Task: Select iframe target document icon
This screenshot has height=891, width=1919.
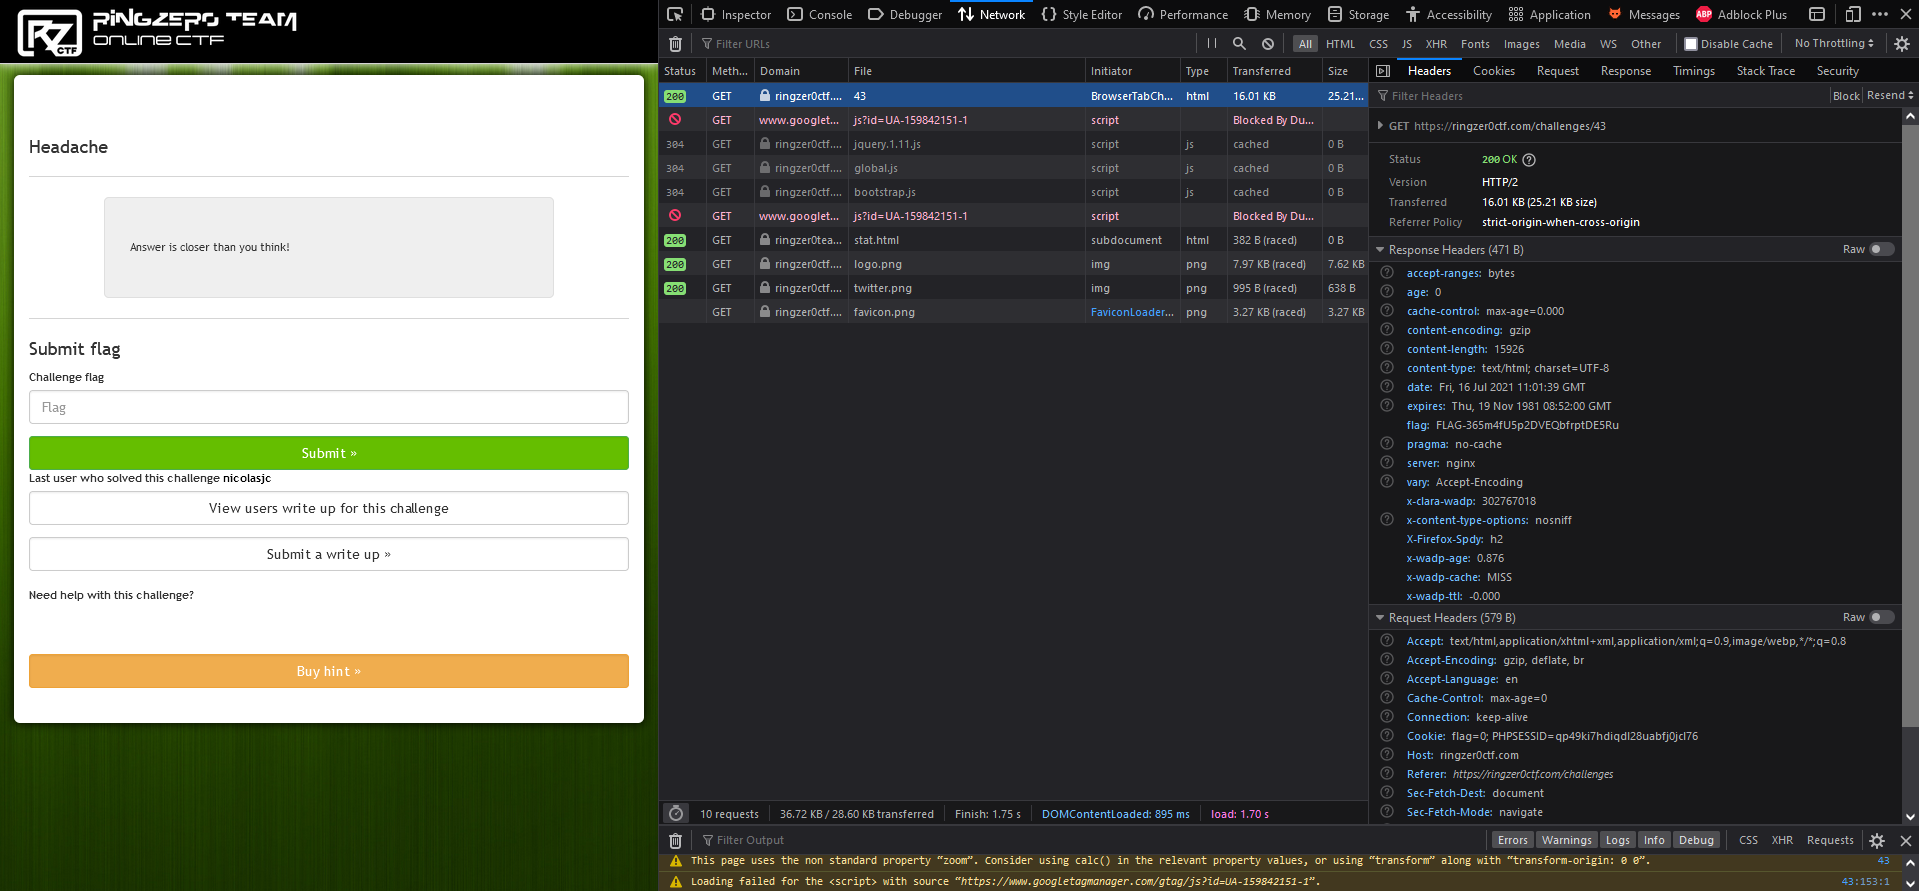Action: pos(1817,14)
